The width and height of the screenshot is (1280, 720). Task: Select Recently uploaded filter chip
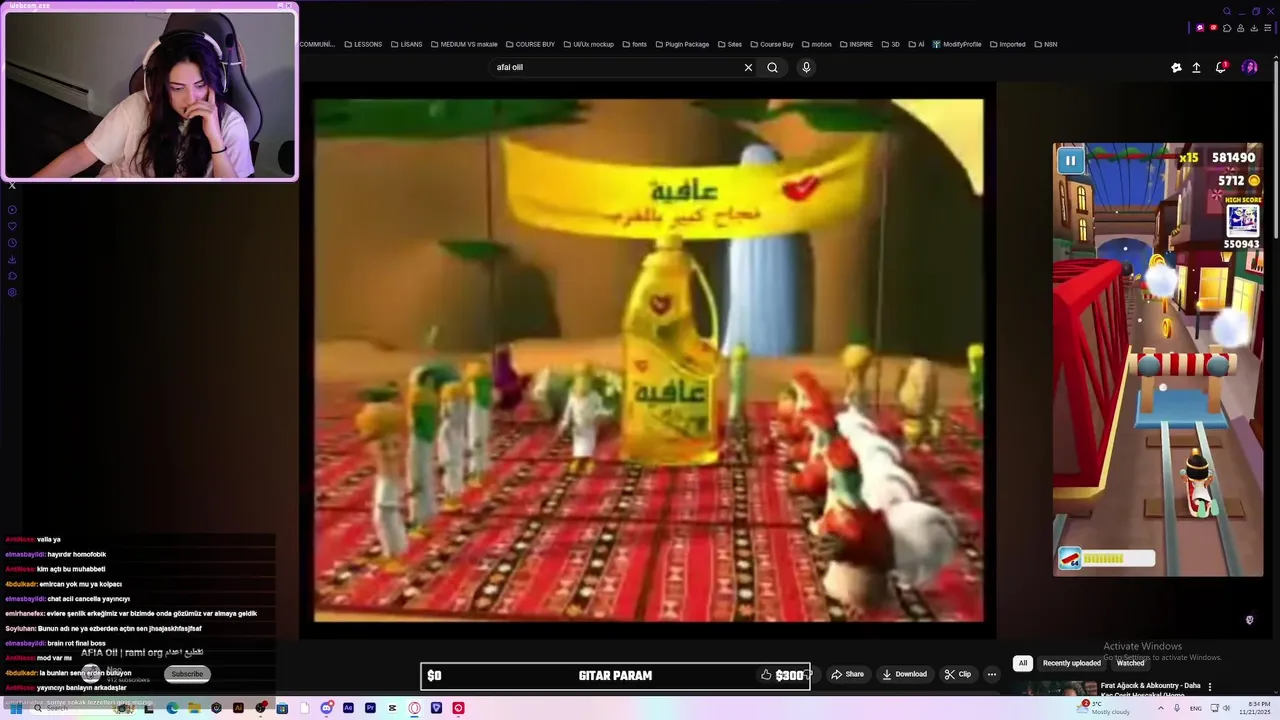[1071, 663]
